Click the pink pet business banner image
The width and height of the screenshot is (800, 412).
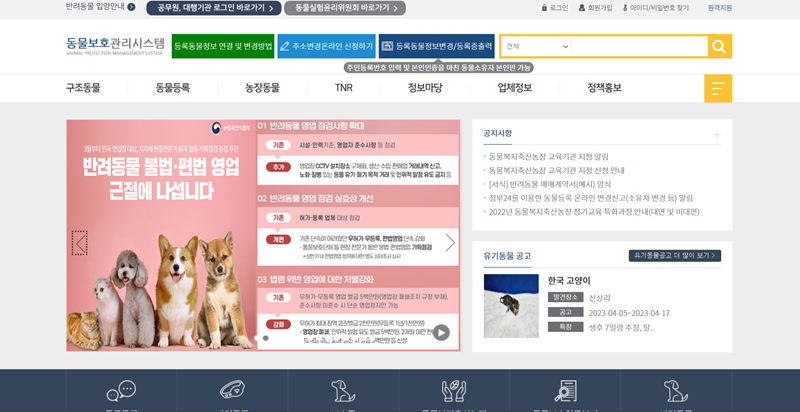pyautogui.click(x=263, y=236)
